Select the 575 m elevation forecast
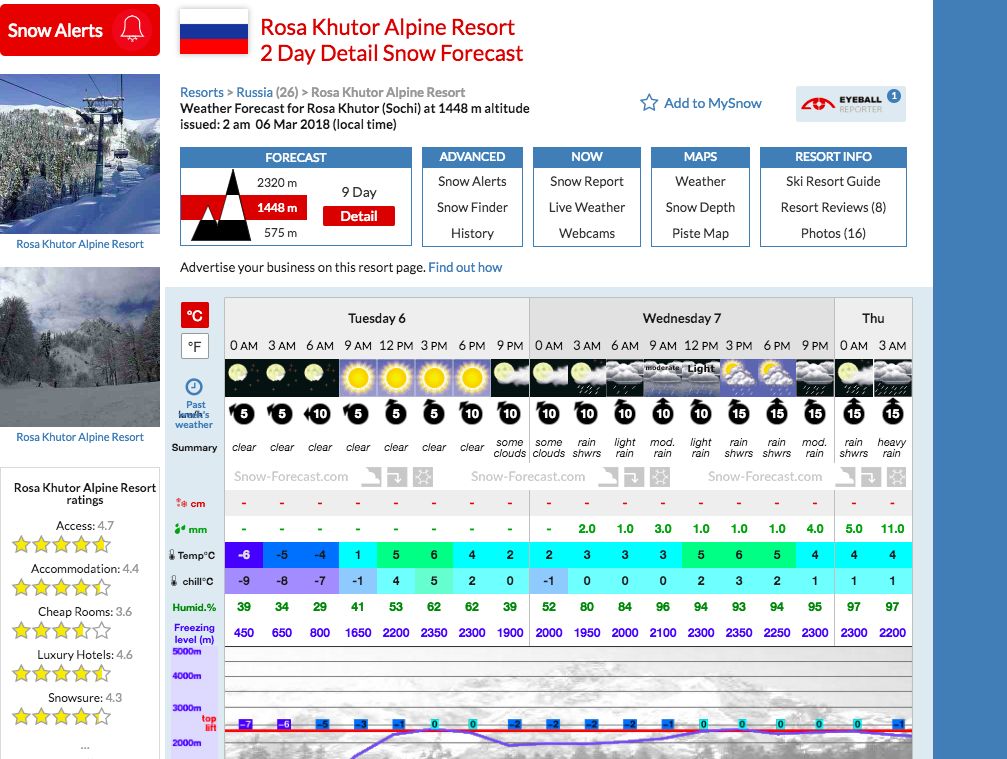Viewport: 1007px width, 759px height. coord(281,232)
